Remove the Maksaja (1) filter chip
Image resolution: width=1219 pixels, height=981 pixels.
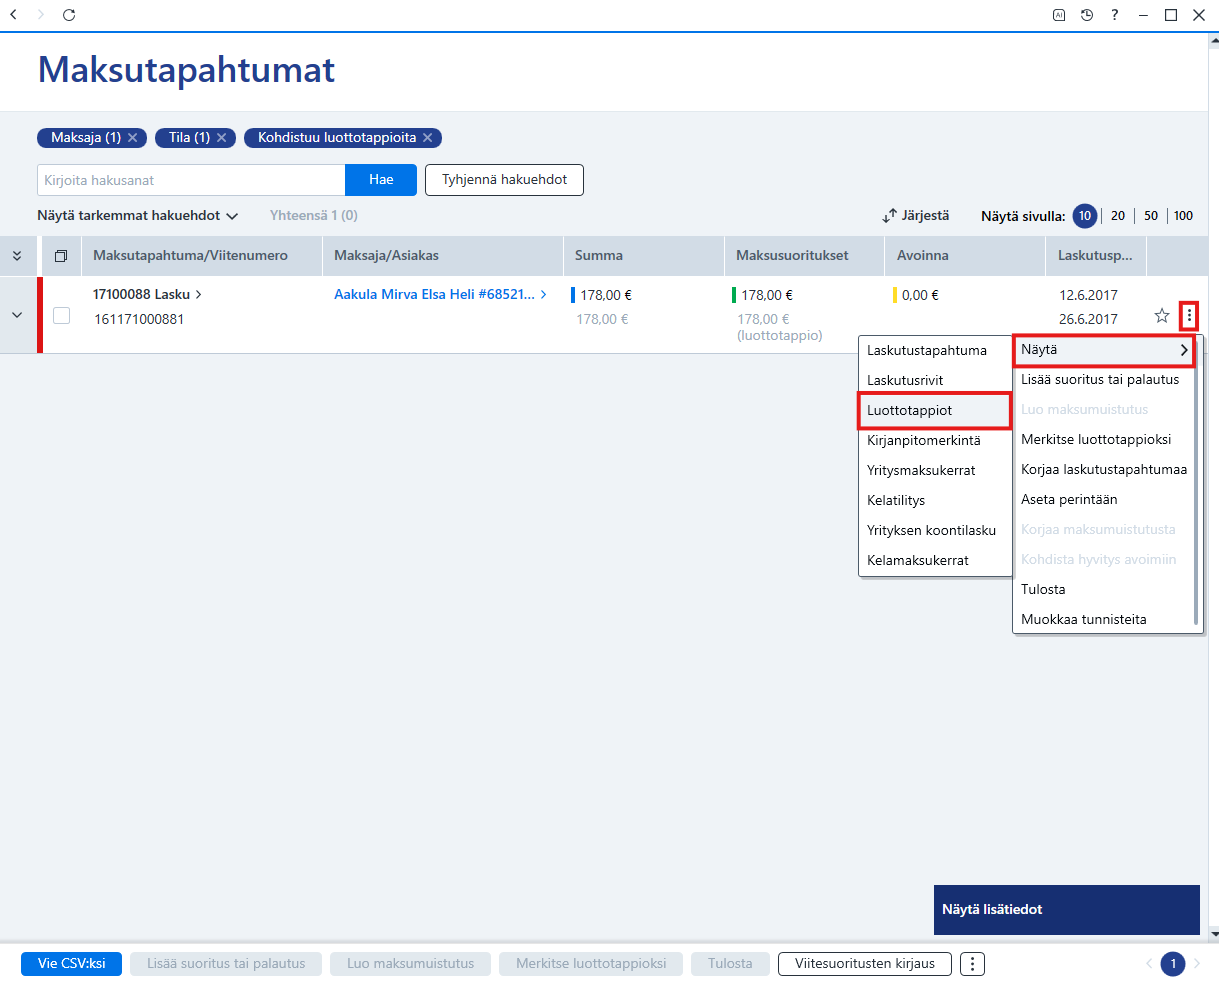(x=132, y=138)
